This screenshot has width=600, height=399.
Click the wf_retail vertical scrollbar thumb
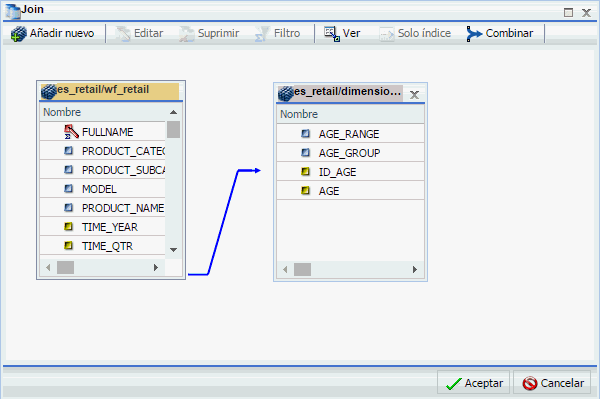(x=173, y=129)
